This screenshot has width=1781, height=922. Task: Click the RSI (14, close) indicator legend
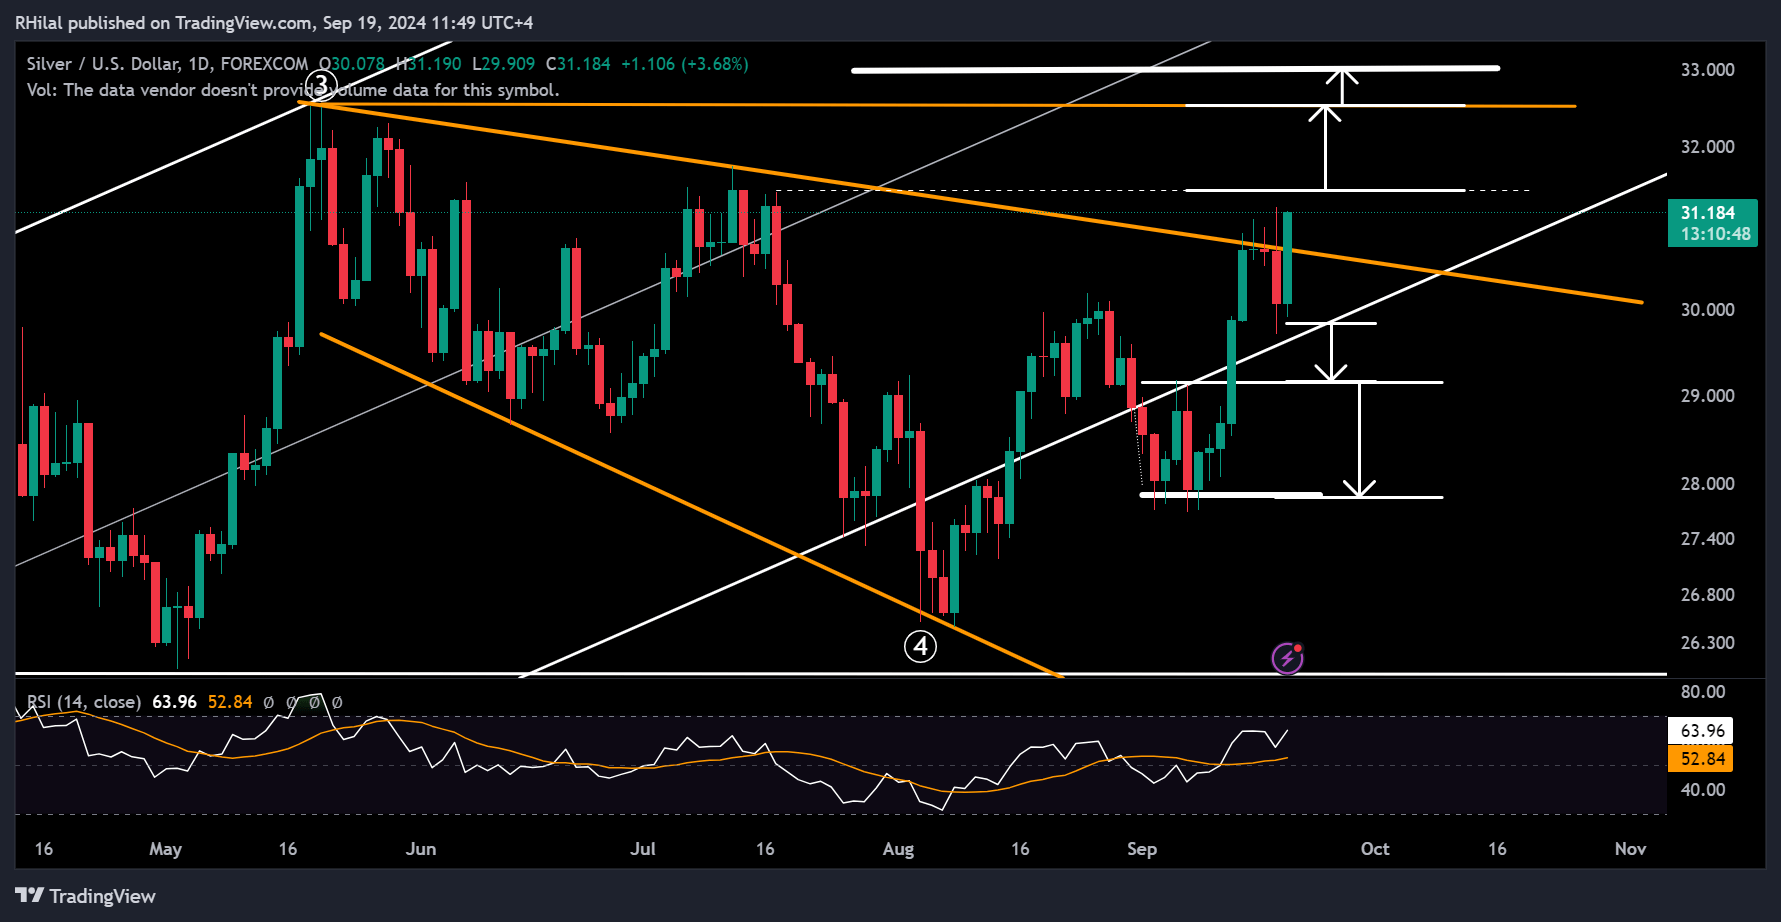coord(84,702)
